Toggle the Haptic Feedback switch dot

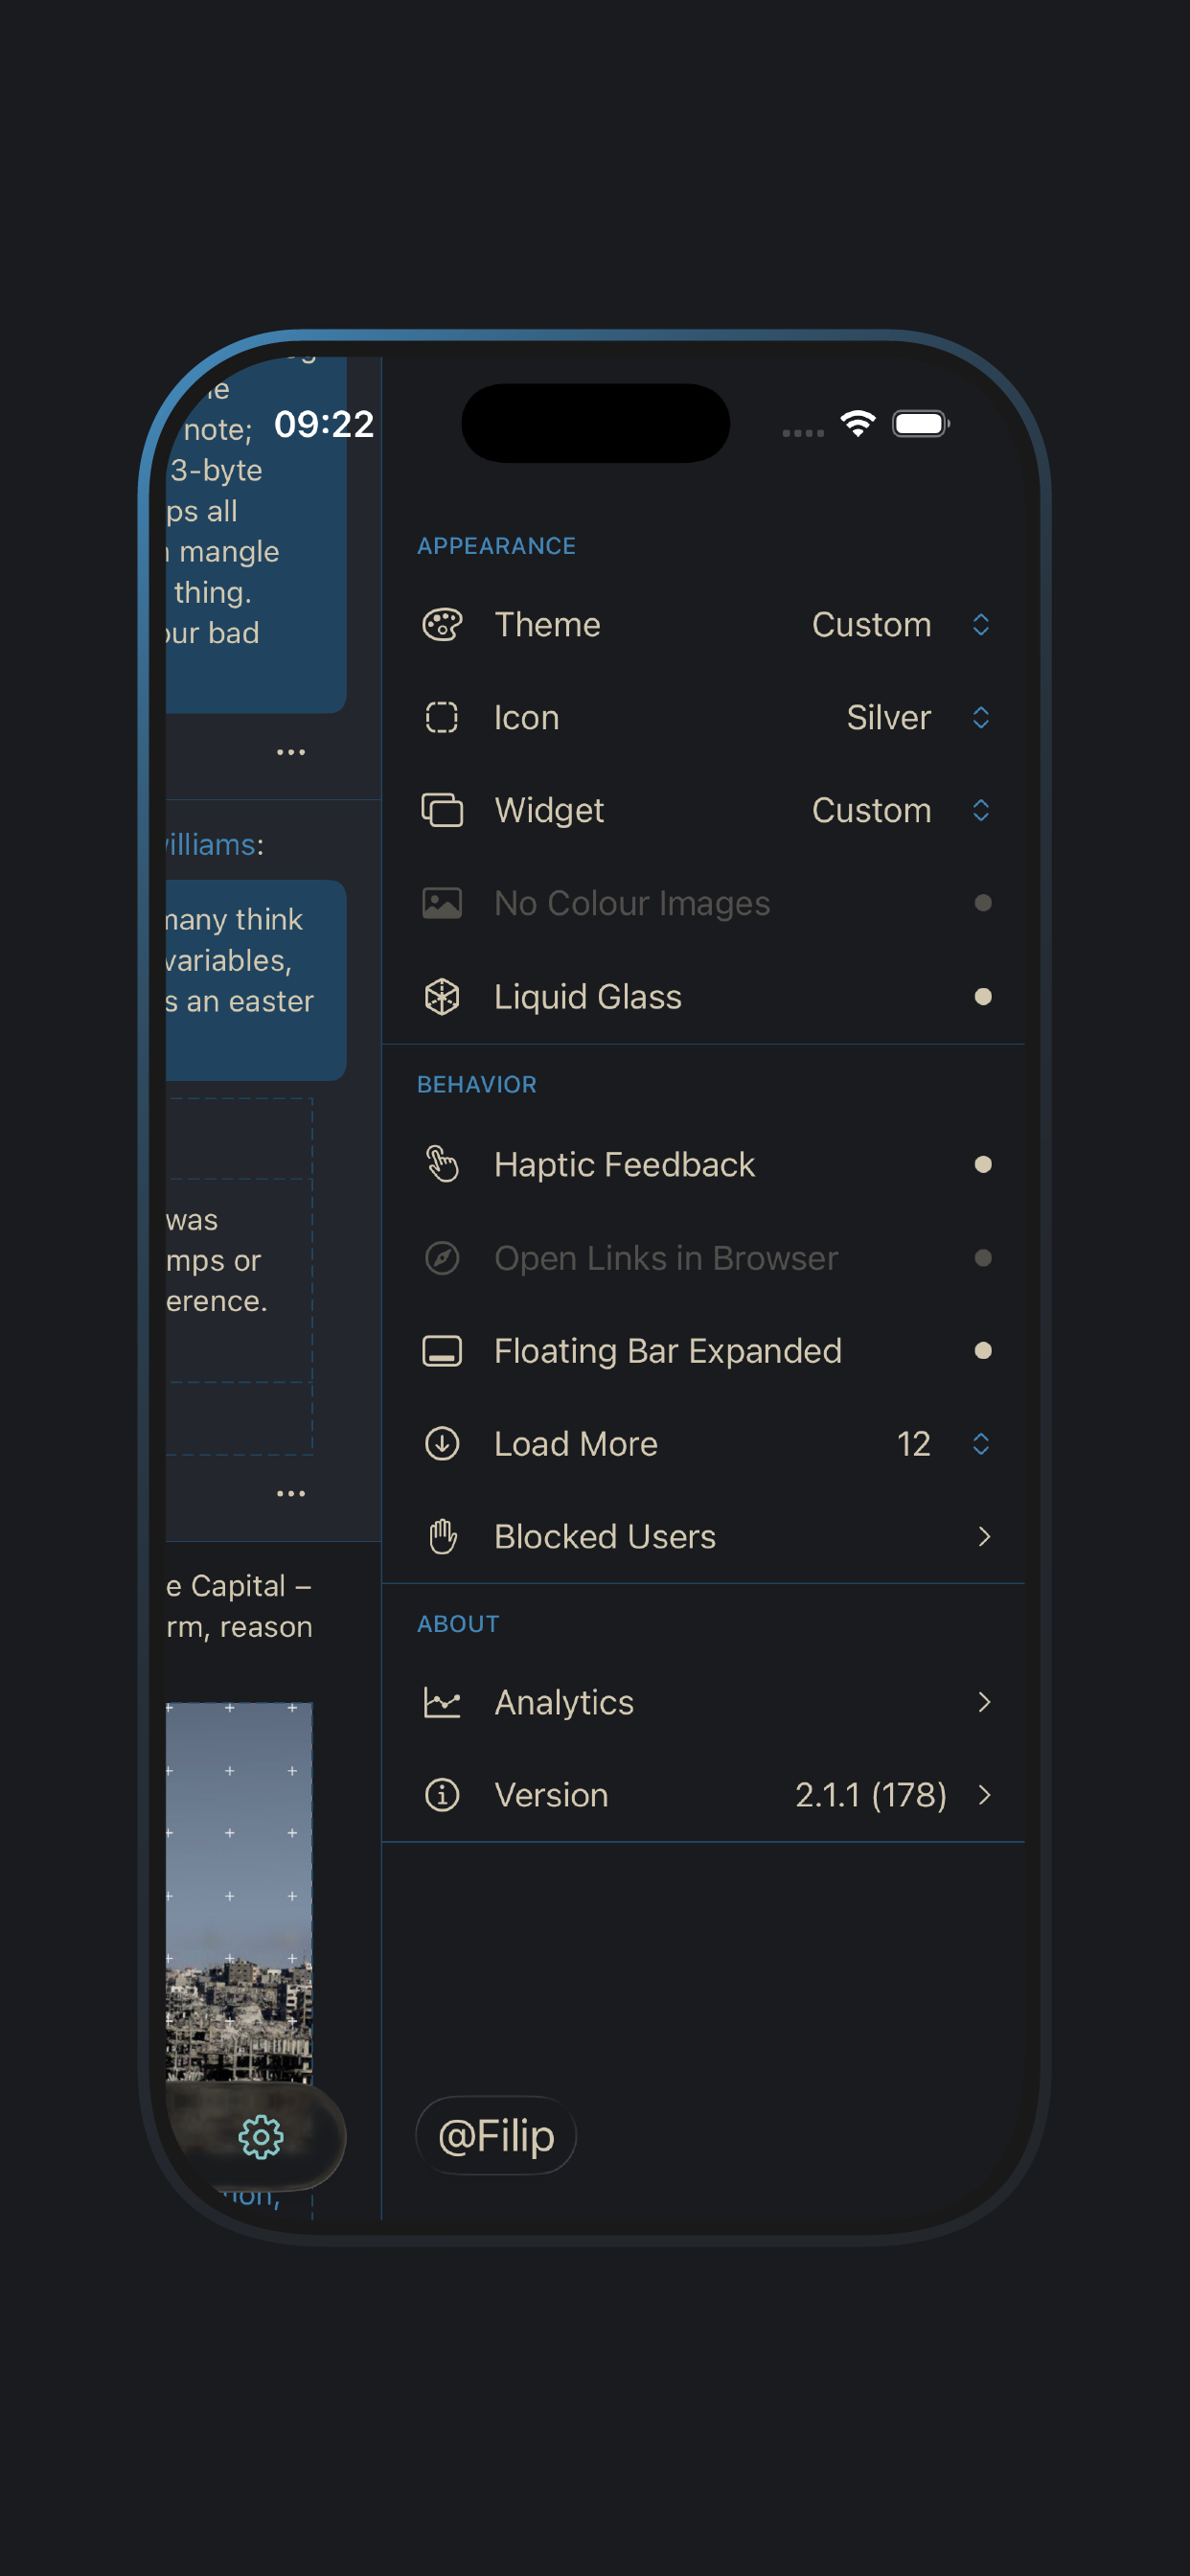coord(983,1165)
